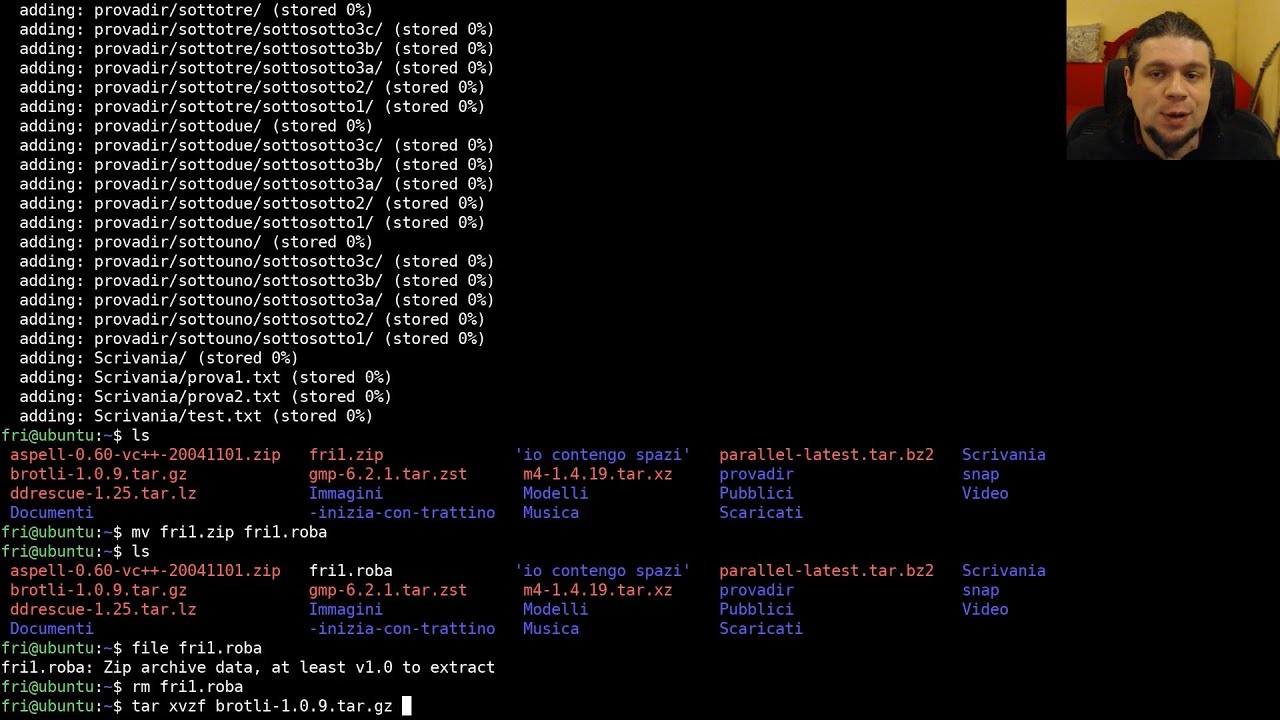Click the Scaricati directory in first listing

pos(761,513)
